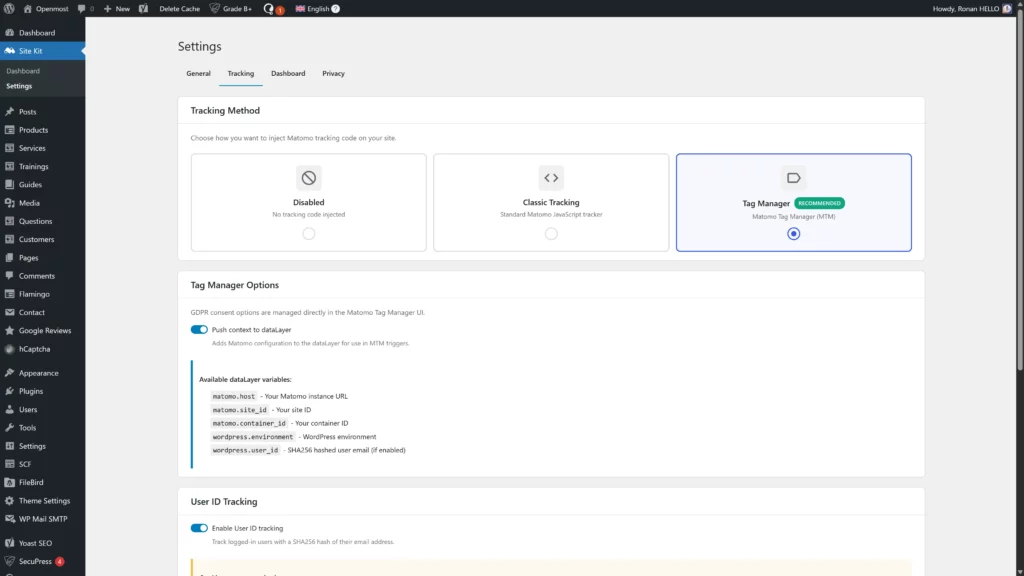
Task: Select the Disabled tracking method radio button
Action: click(x=308, y=233)
